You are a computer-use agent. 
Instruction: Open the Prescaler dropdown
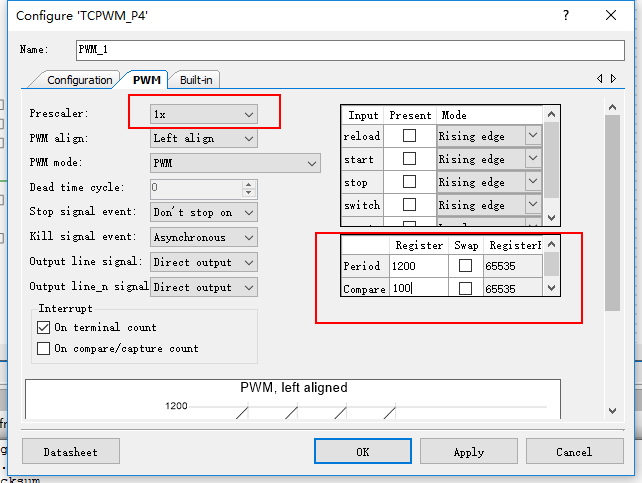203,114
